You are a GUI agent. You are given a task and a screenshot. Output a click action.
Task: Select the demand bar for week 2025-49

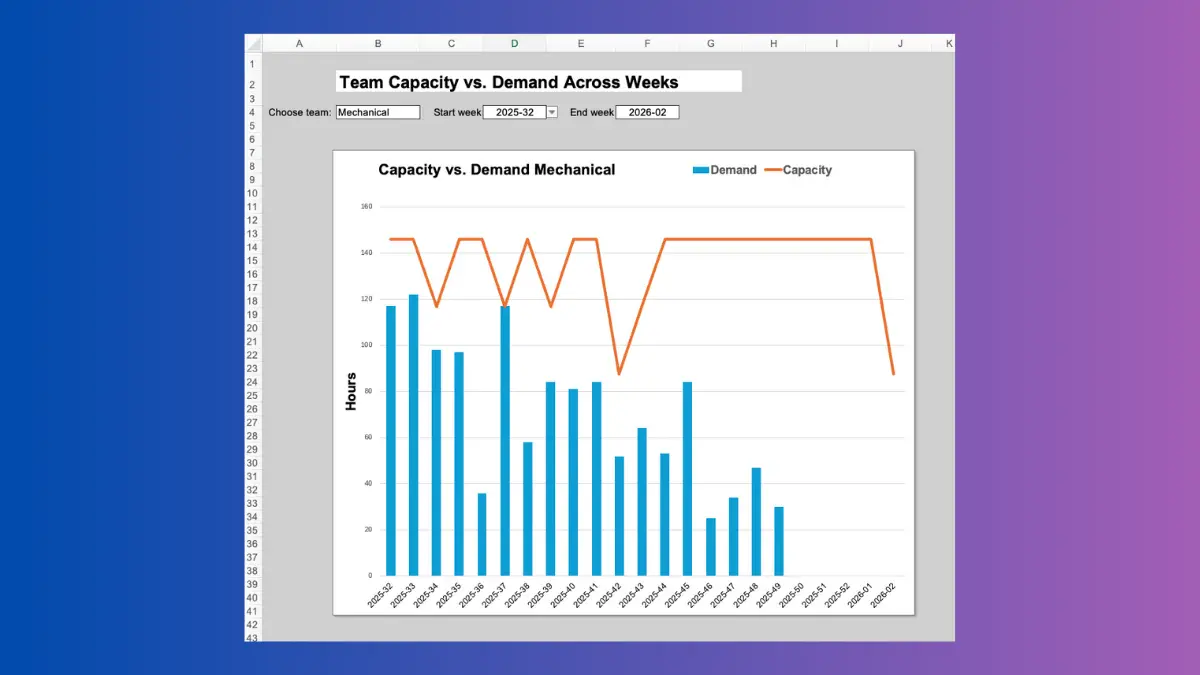click(779, 541)
